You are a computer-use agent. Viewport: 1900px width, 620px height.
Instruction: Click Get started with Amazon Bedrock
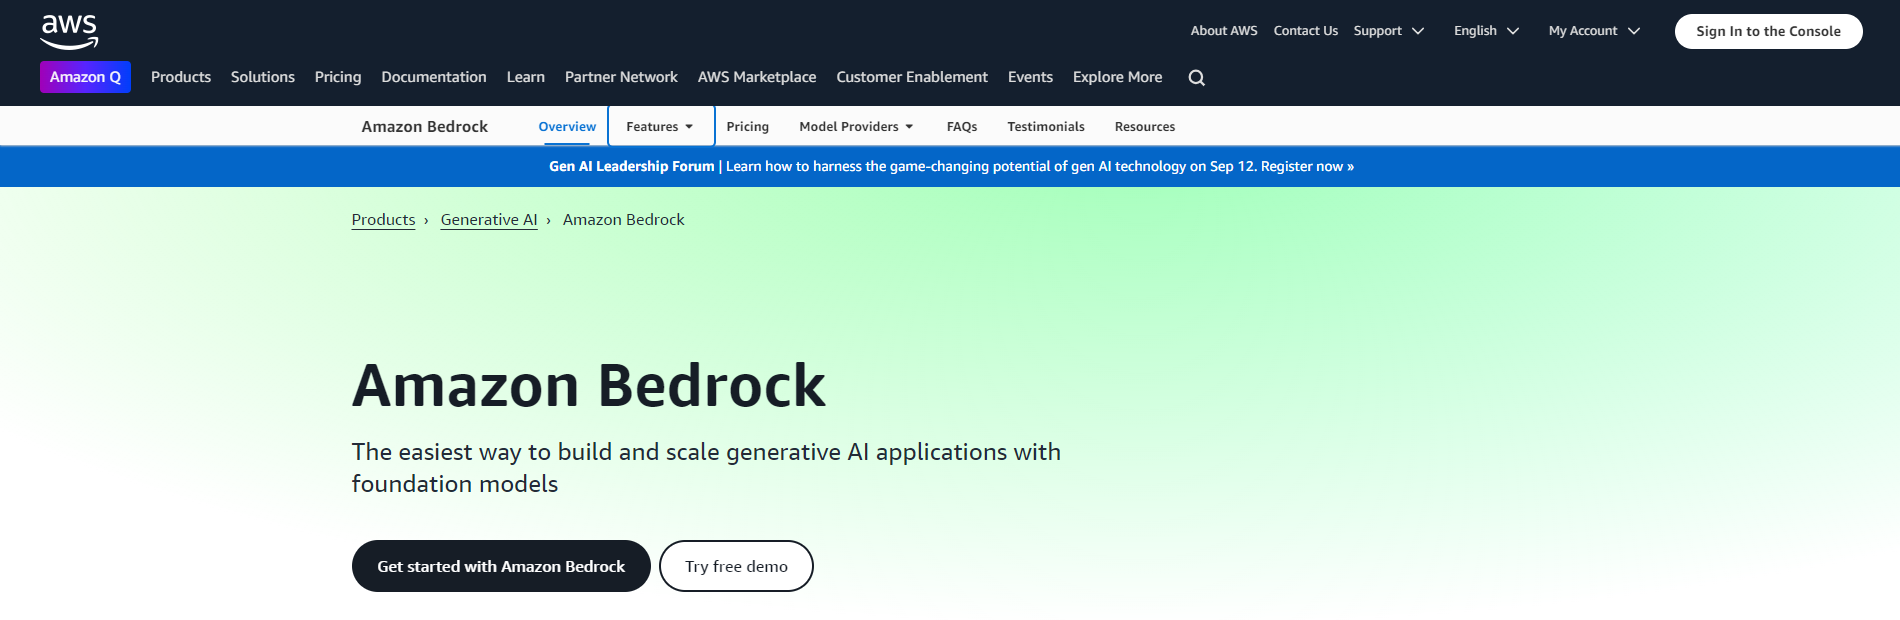501,566
